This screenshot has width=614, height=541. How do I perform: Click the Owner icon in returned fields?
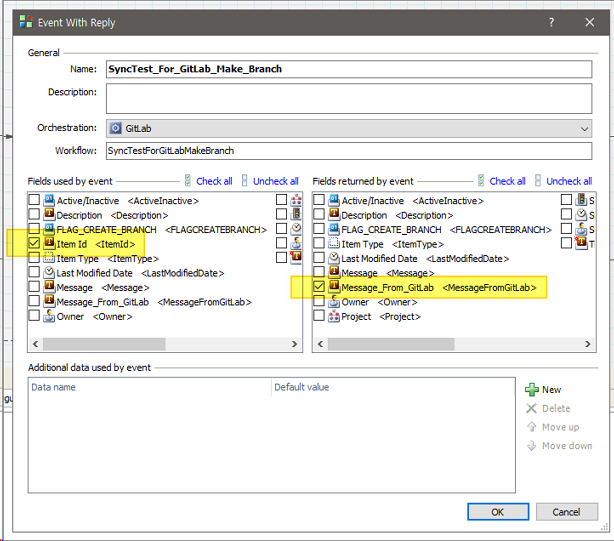334,302
